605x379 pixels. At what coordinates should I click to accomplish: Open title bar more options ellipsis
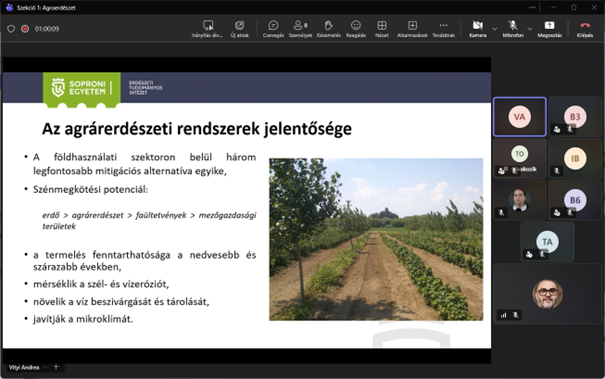[532, 7]
